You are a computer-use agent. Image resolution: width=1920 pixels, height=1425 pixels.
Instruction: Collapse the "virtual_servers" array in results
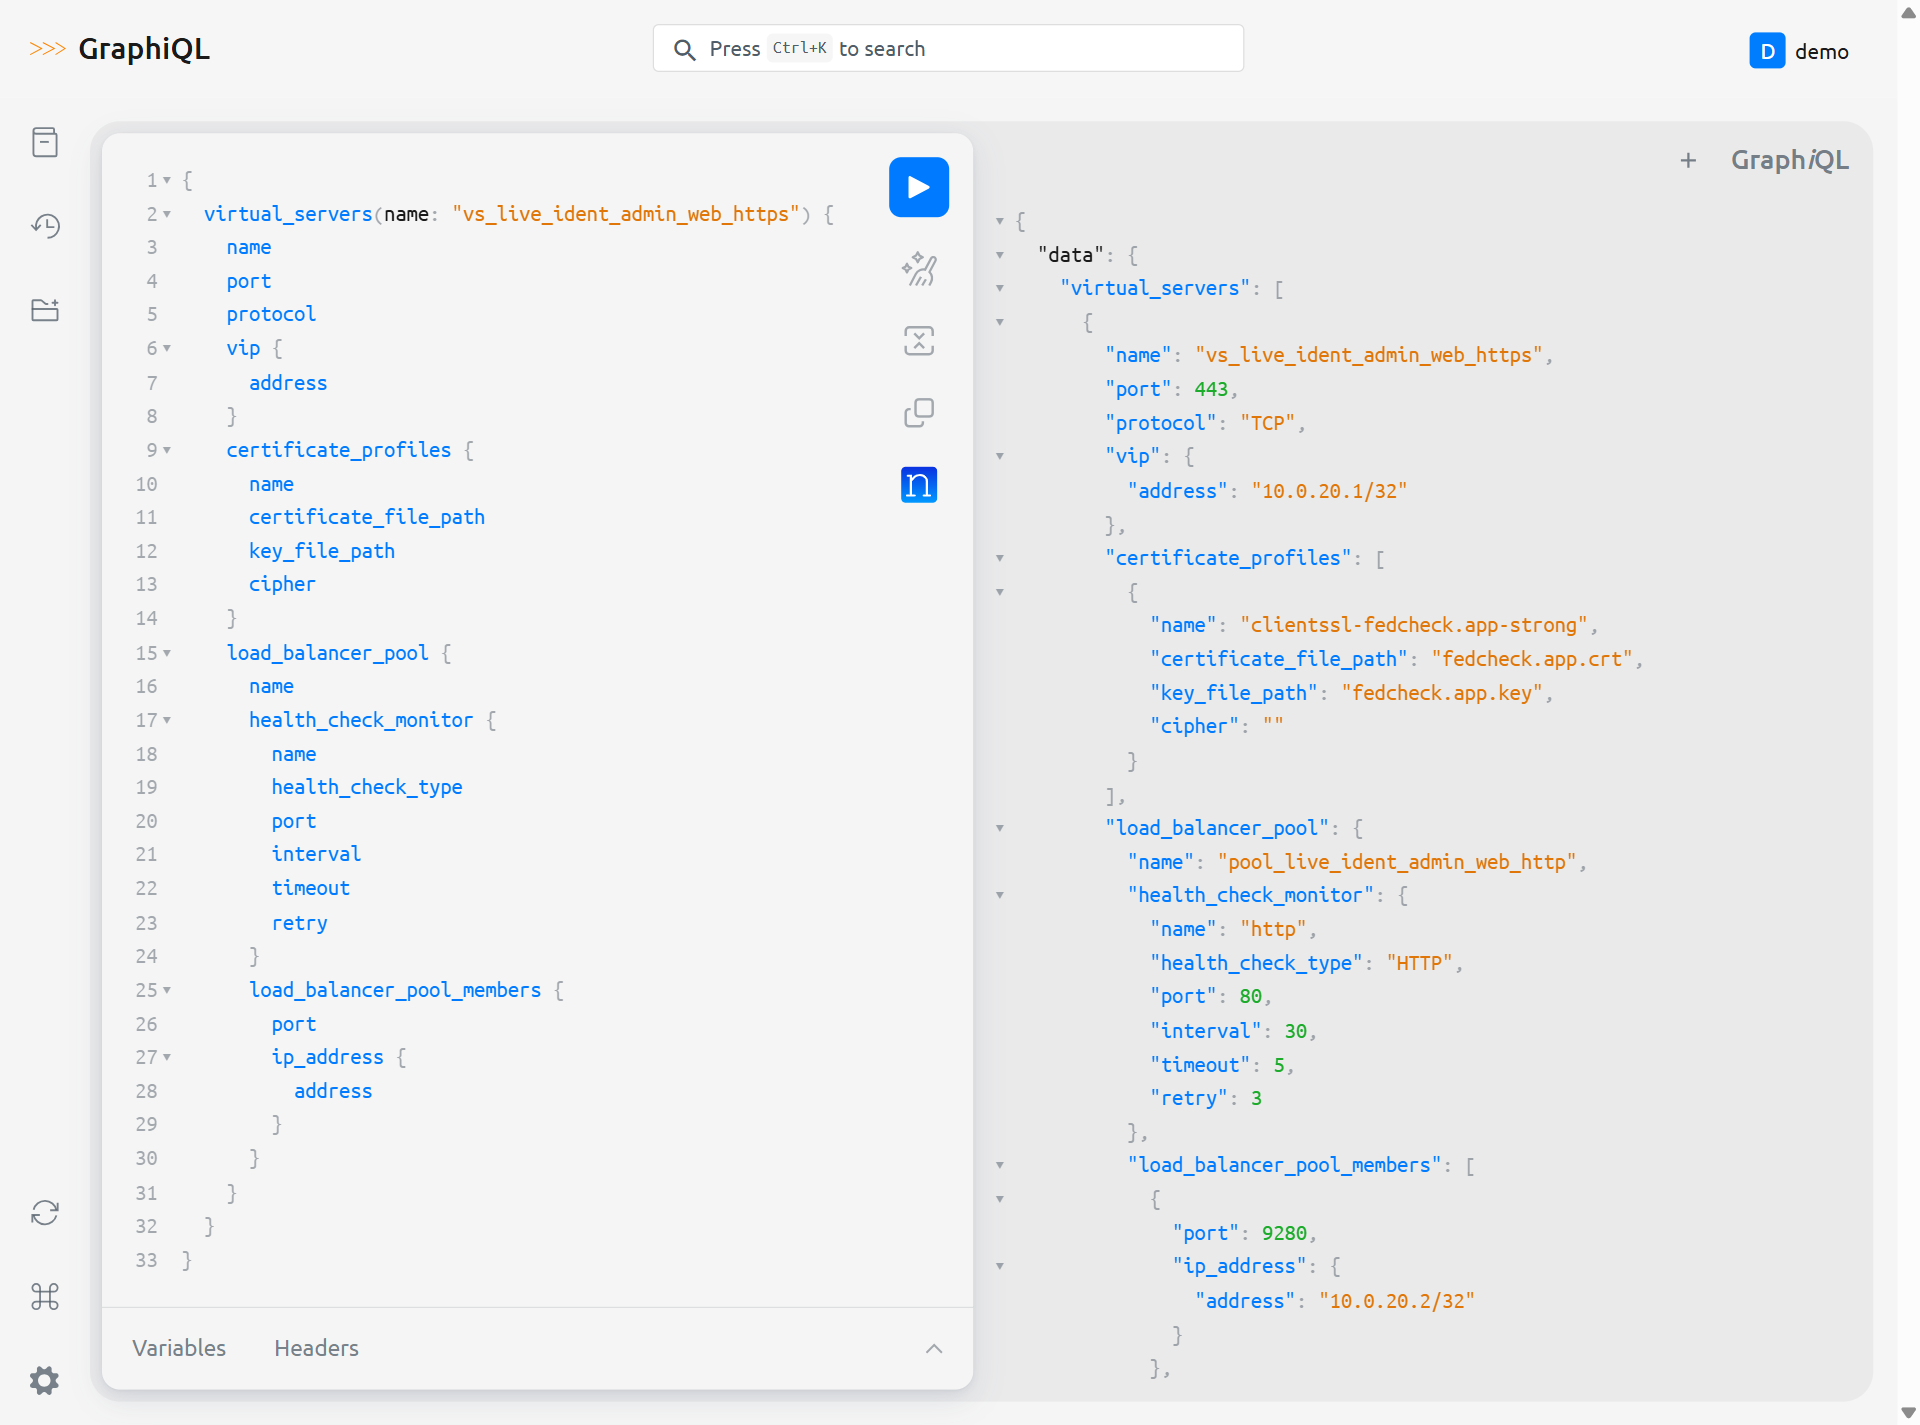[x=999, y=288]
